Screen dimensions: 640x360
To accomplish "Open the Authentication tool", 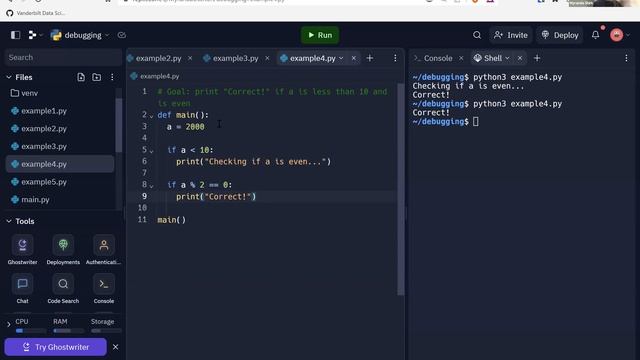I will coord(104,250).
